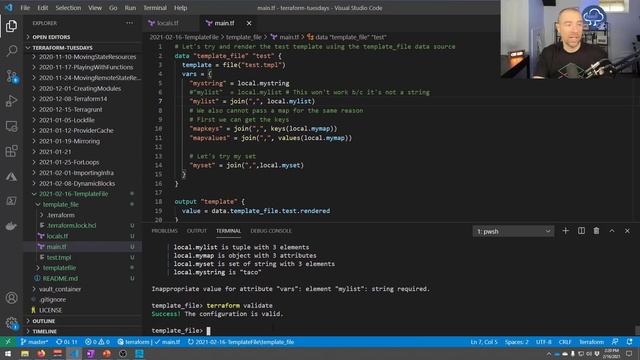The height and width of the screenshot is (360, 640).
Task: Maximize the panel with up chevron
Action: (612, 231)
